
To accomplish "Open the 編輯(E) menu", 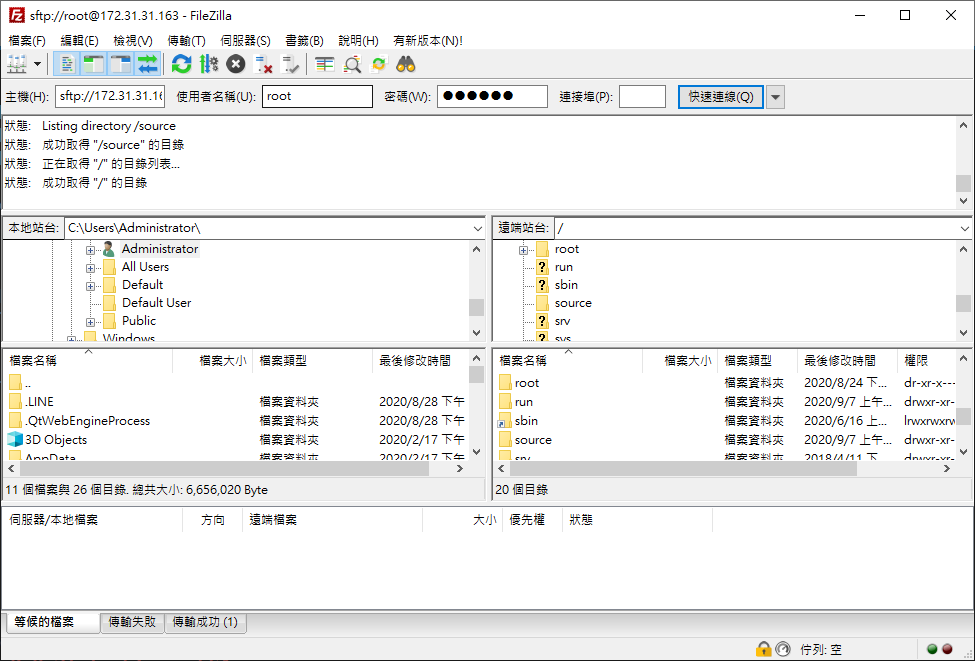I will coord(80,40).
